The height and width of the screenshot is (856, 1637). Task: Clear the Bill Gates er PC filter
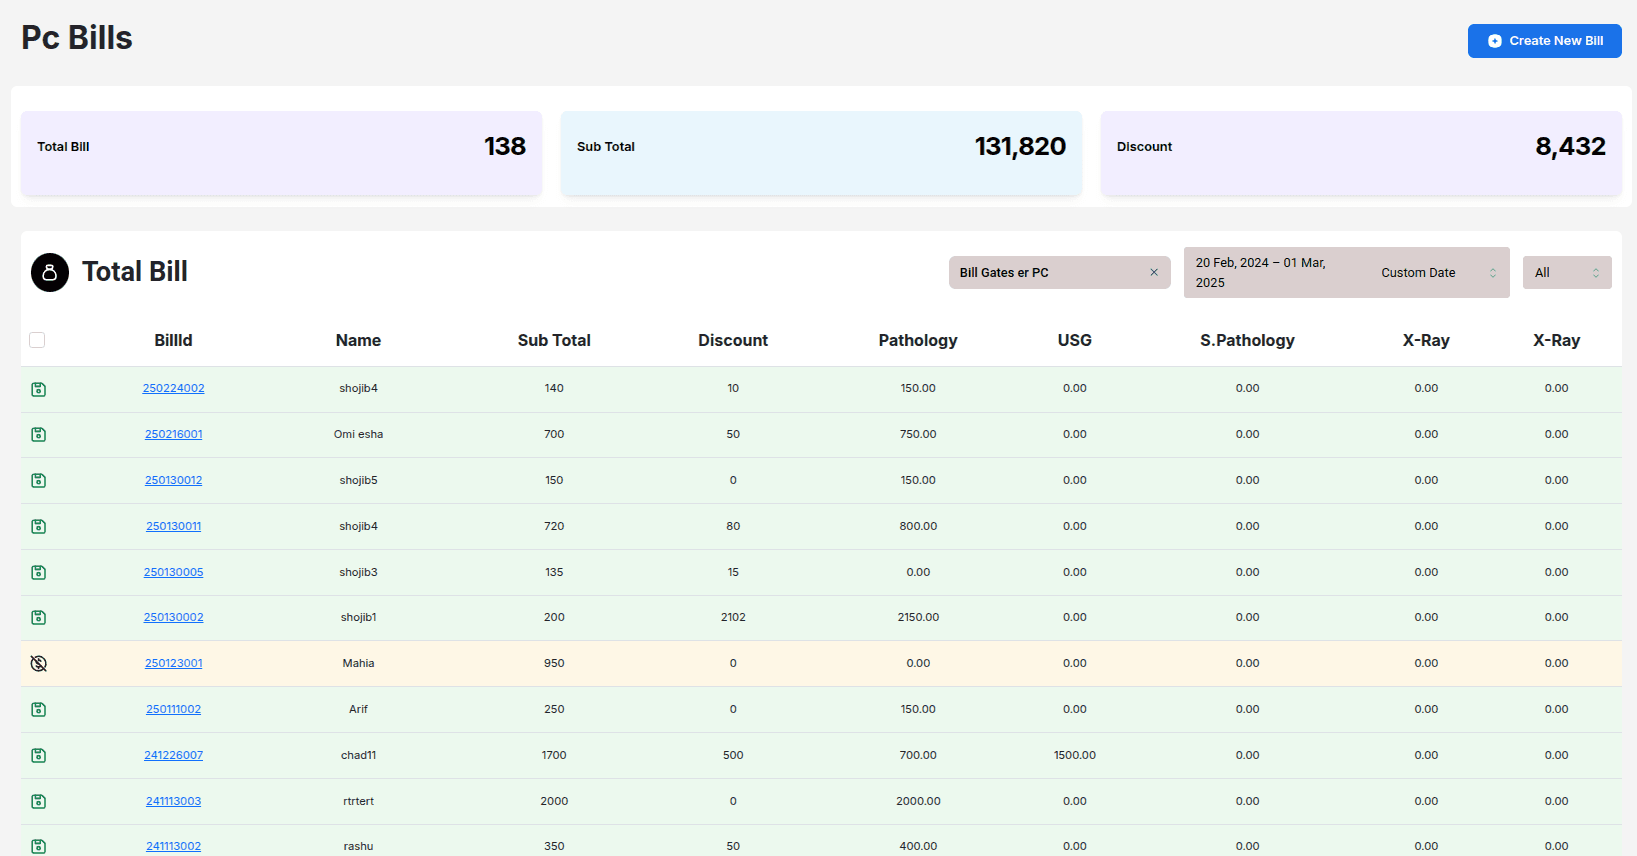pos(1153,272)
